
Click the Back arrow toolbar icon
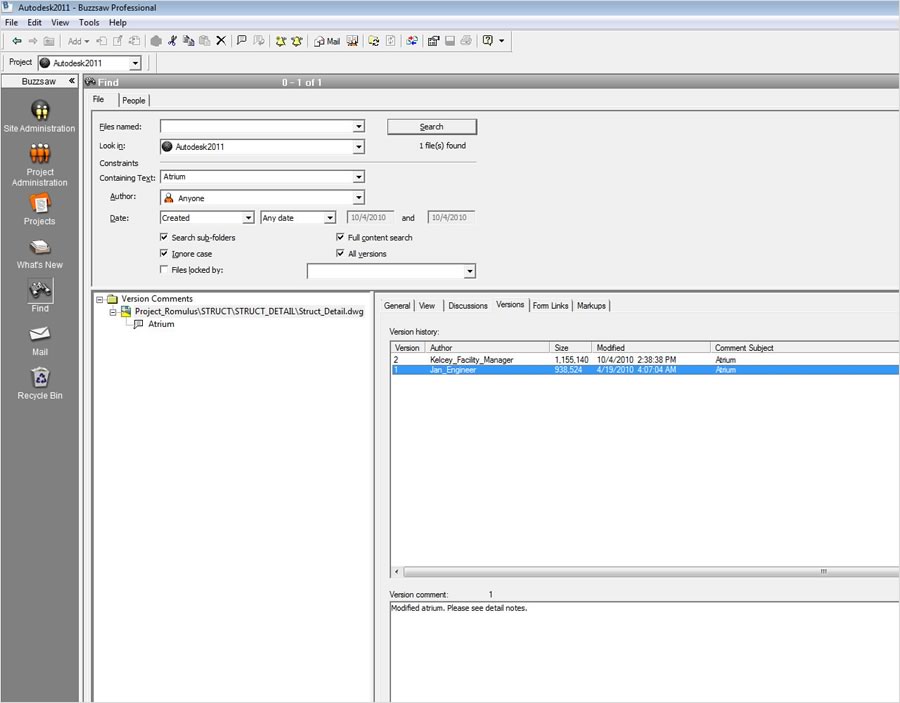(17, 41)
